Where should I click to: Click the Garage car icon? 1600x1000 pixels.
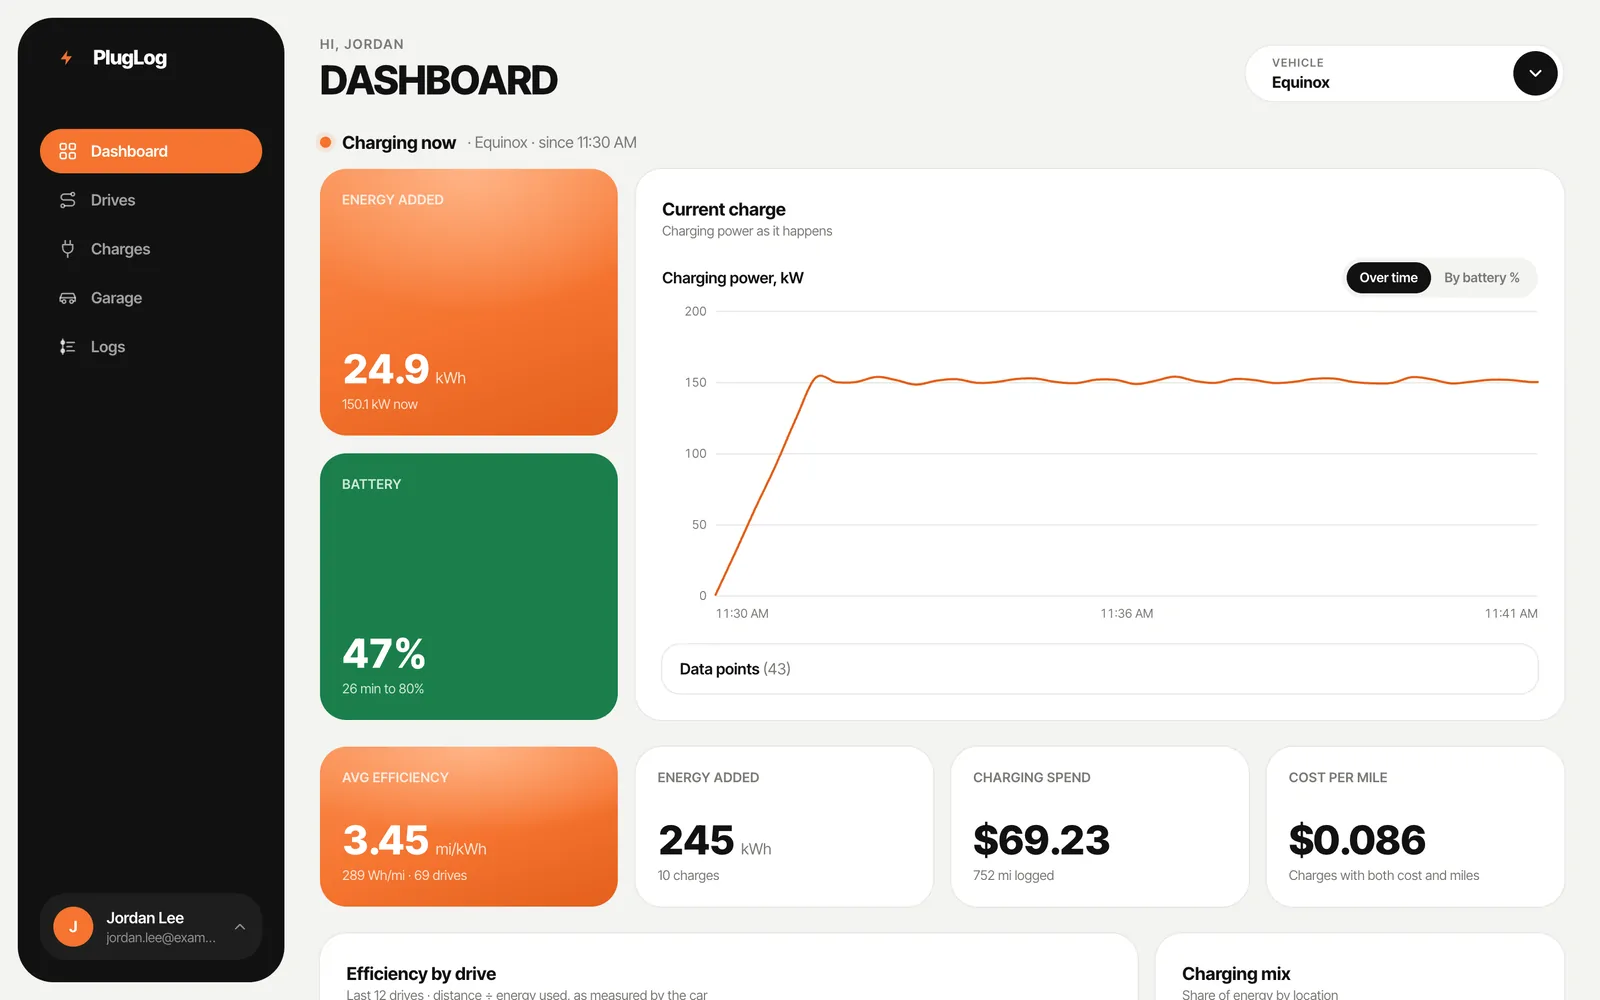[68, 298]
